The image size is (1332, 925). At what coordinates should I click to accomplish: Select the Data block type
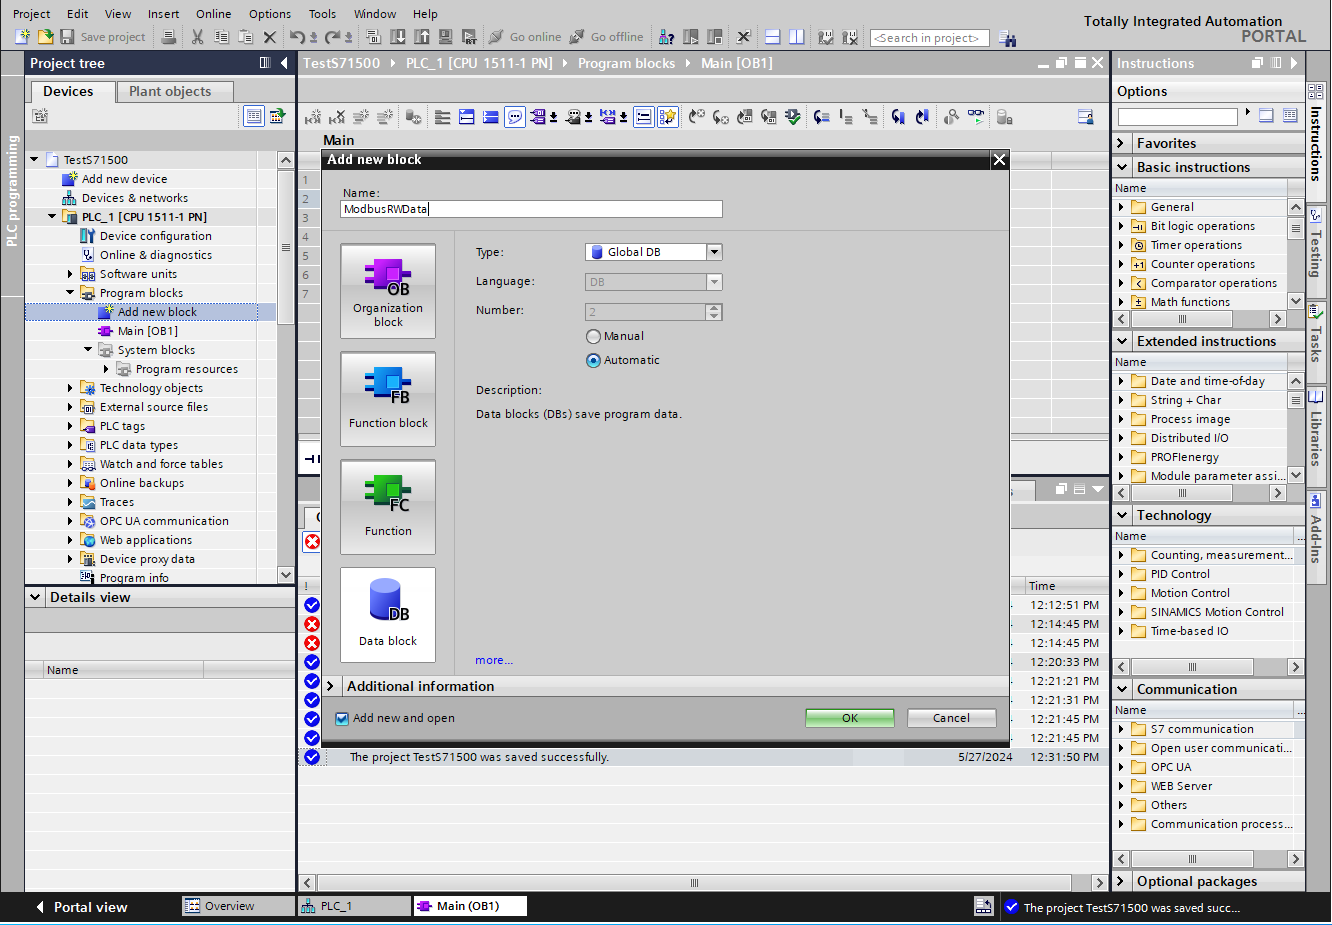point(388,615)
